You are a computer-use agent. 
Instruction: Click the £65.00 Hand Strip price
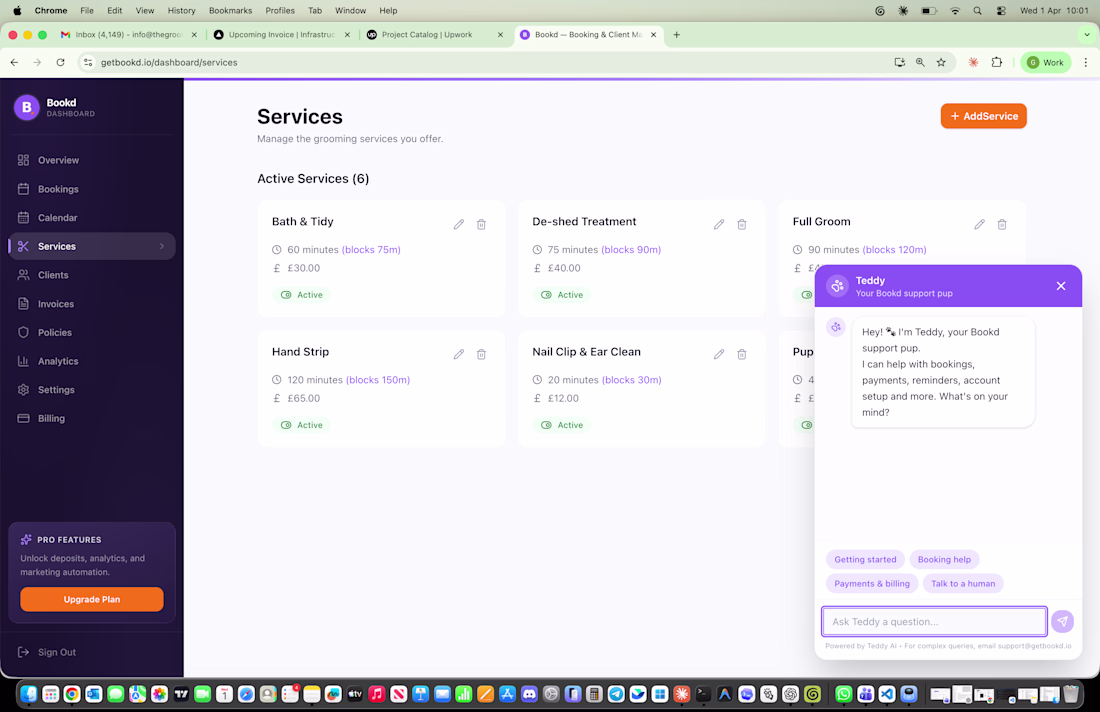click(x=304, y=398)
